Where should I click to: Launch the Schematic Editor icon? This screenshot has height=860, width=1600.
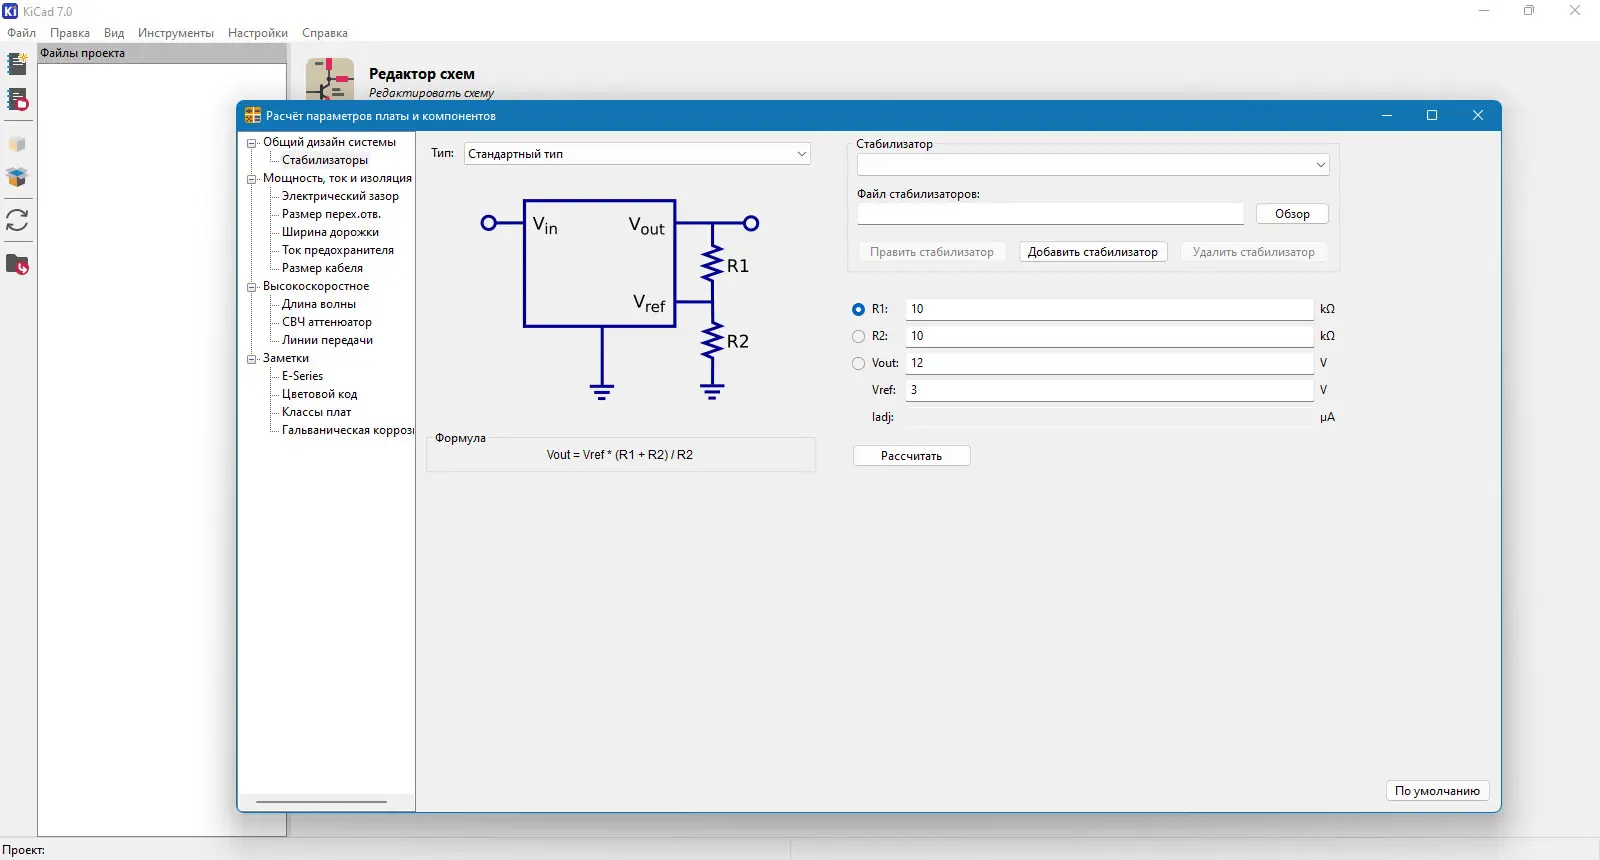tap(329, 79)
